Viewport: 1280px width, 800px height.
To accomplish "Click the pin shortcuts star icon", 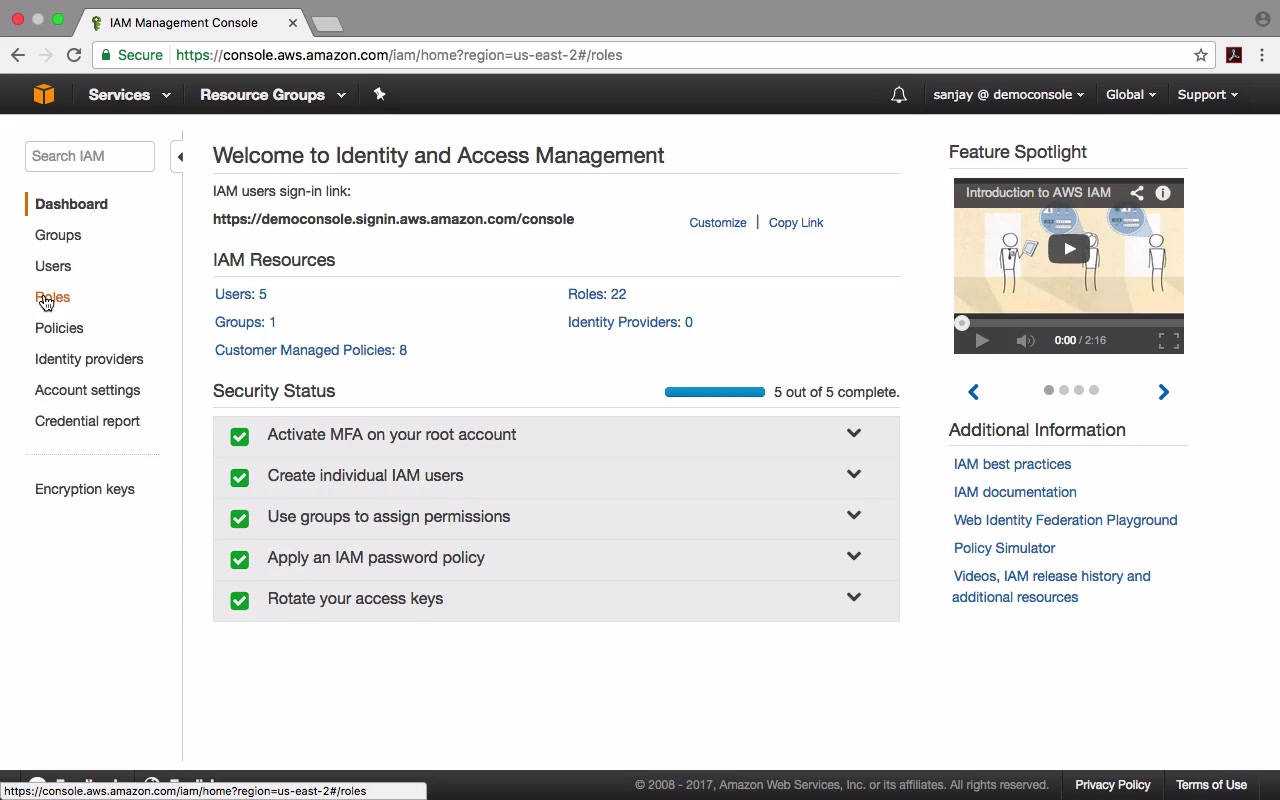I will [379, 94].
